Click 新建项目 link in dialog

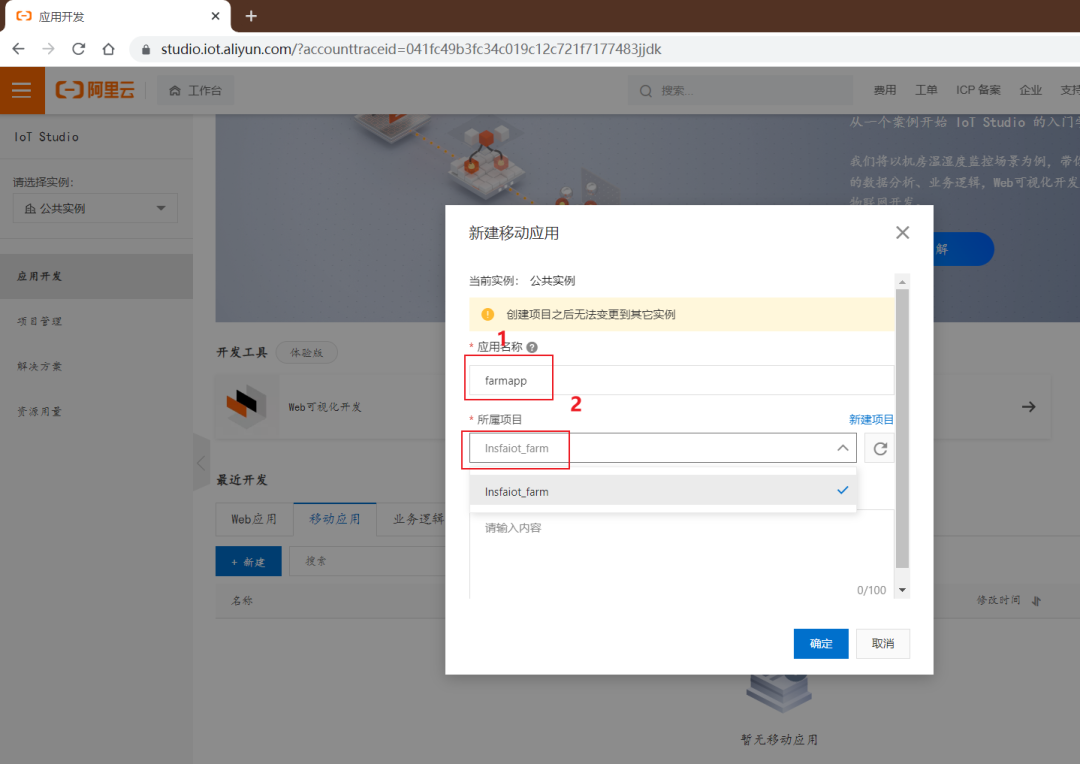tap(871, 420)
